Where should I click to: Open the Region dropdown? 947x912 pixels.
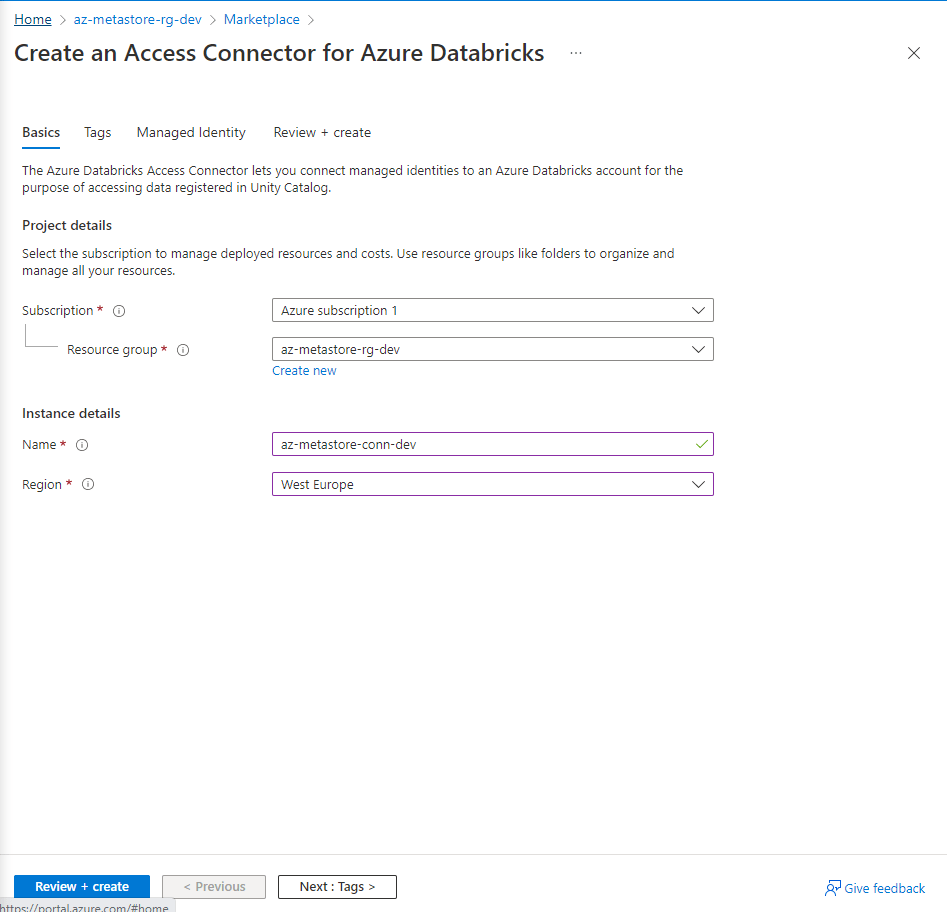coord(699,484)
